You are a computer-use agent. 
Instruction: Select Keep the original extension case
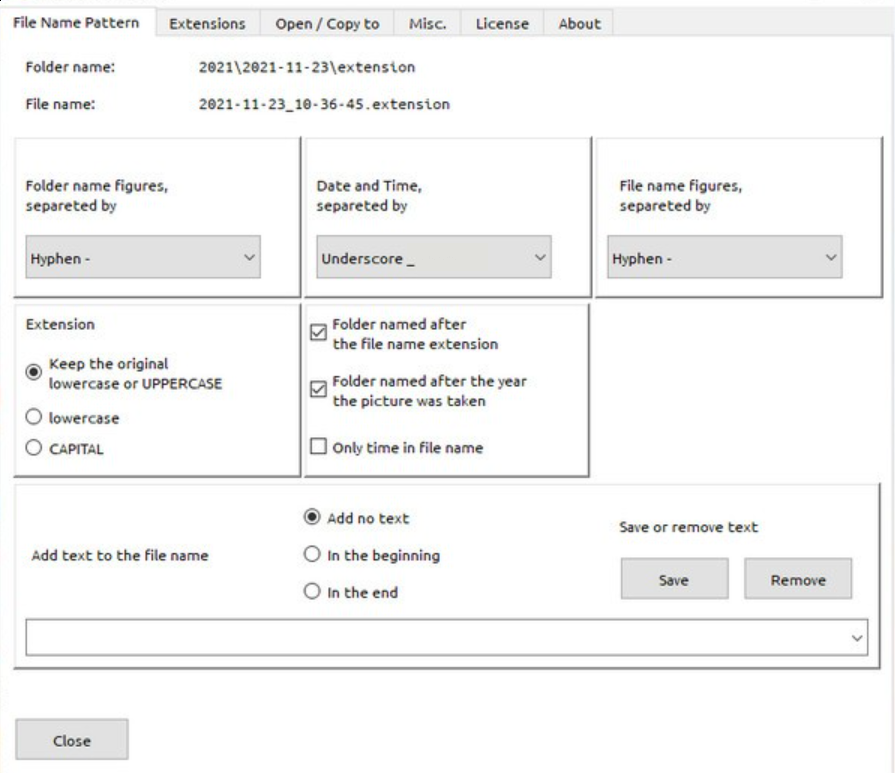pos(34,372)
